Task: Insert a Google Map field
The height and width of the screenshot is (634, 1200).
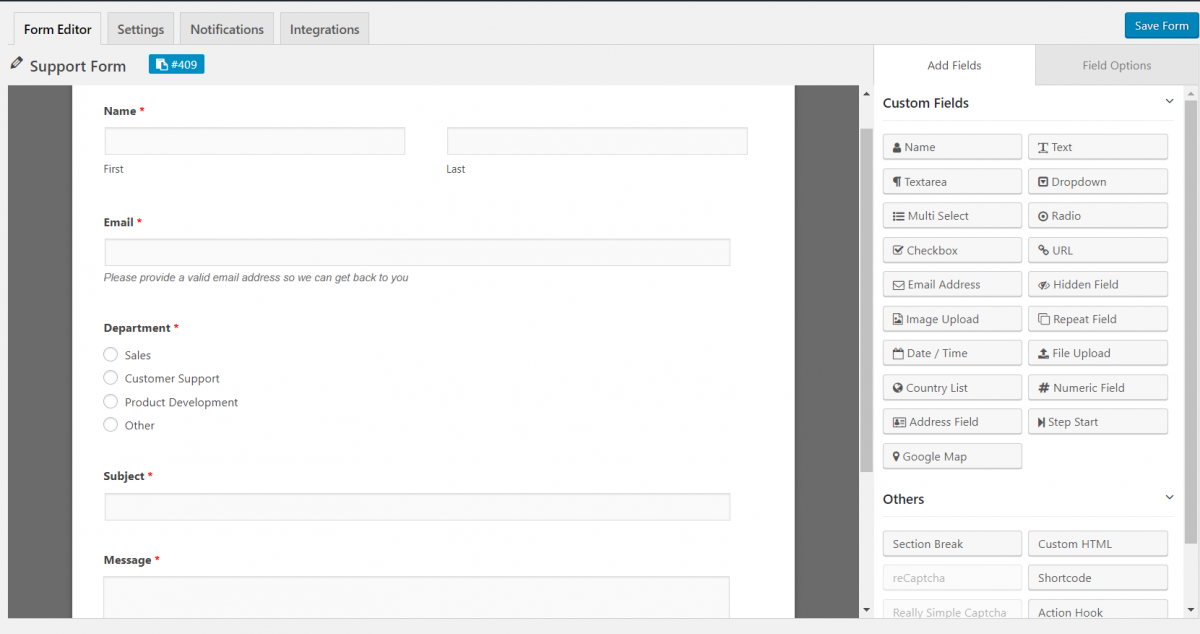Action: pyautogui.click(x=951, y=456)
